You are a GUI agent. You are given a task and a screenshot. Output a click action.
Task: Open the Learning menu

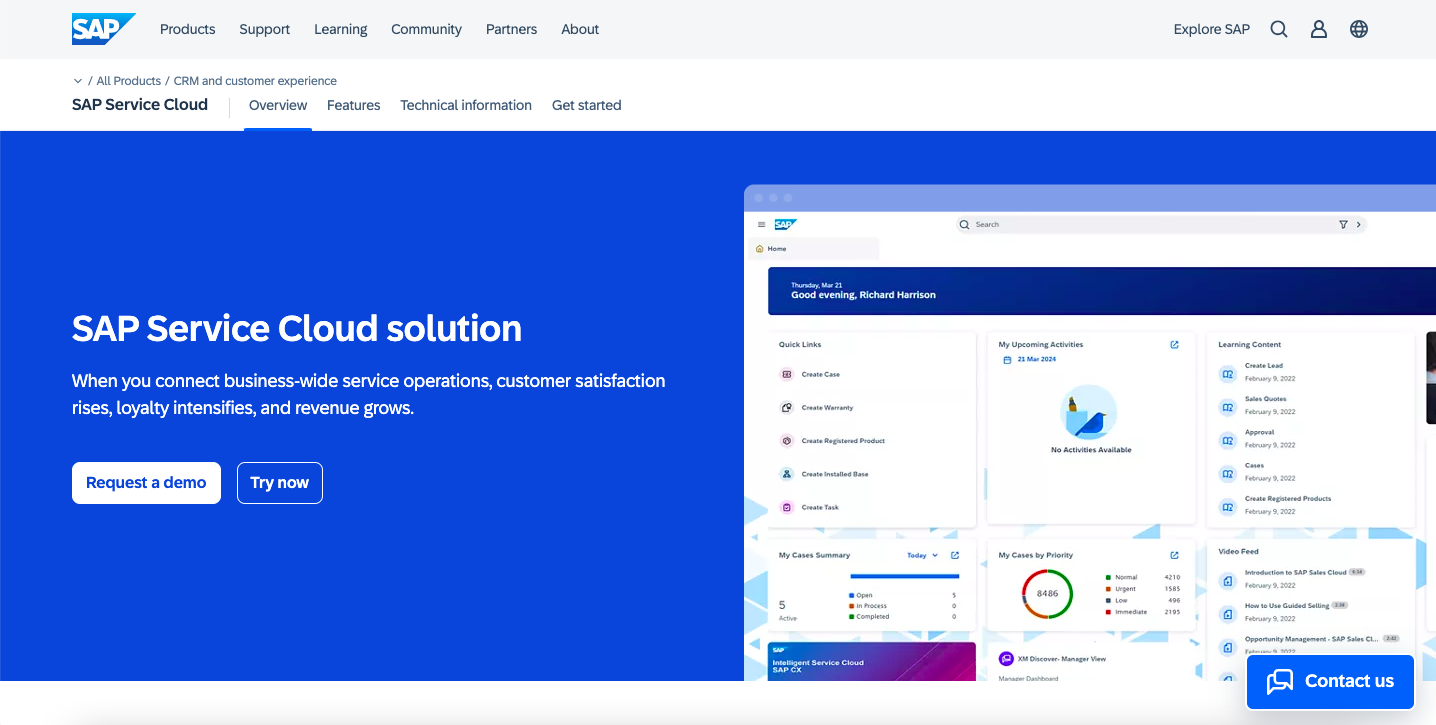(x=341, y=29)
